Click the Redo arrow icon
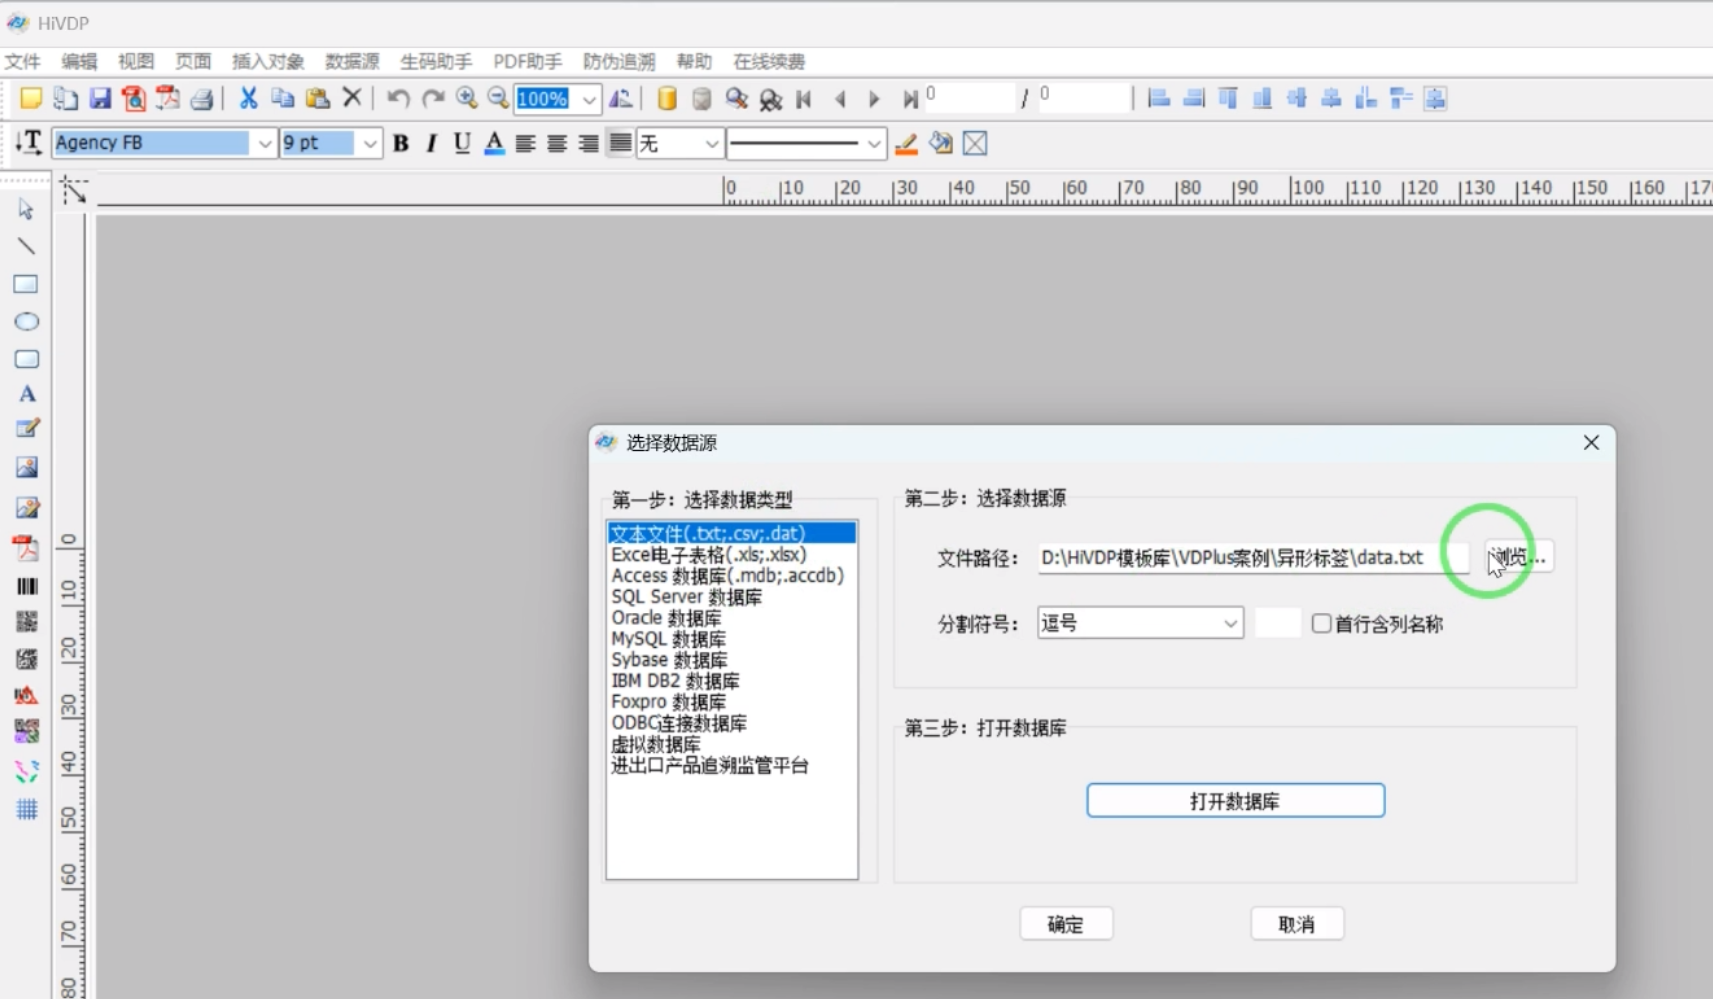1713x999 pixels. pyautogui.click(x=432, y=98)
